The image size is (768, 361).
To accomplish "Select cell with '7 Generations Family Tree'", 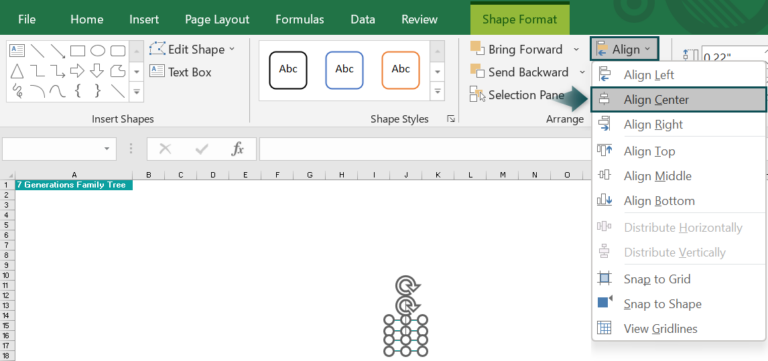I will [x=74, y=185].
